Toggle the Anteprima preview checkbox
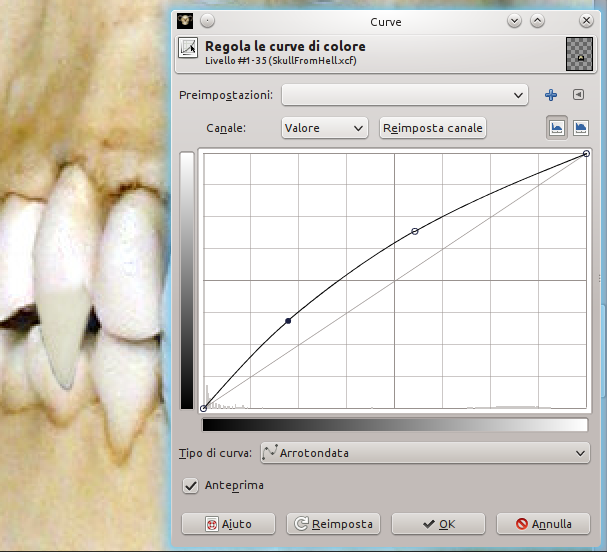607x552 pixels. (190, 485)
